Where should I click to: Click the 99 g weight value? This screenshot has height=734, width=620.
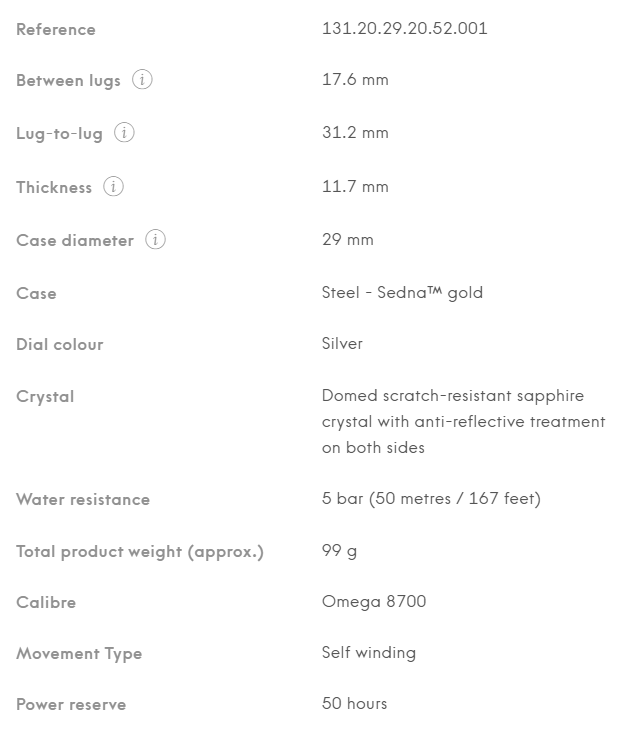point(339,551)
